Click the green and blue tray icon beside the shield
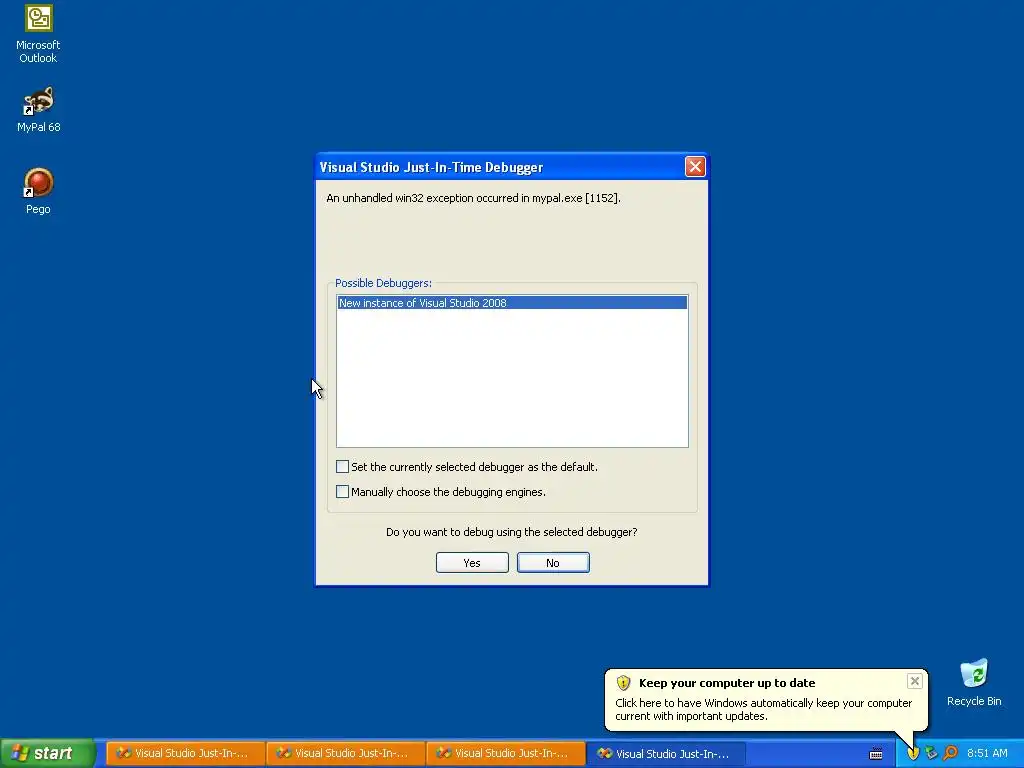 (x=931, y=753)
